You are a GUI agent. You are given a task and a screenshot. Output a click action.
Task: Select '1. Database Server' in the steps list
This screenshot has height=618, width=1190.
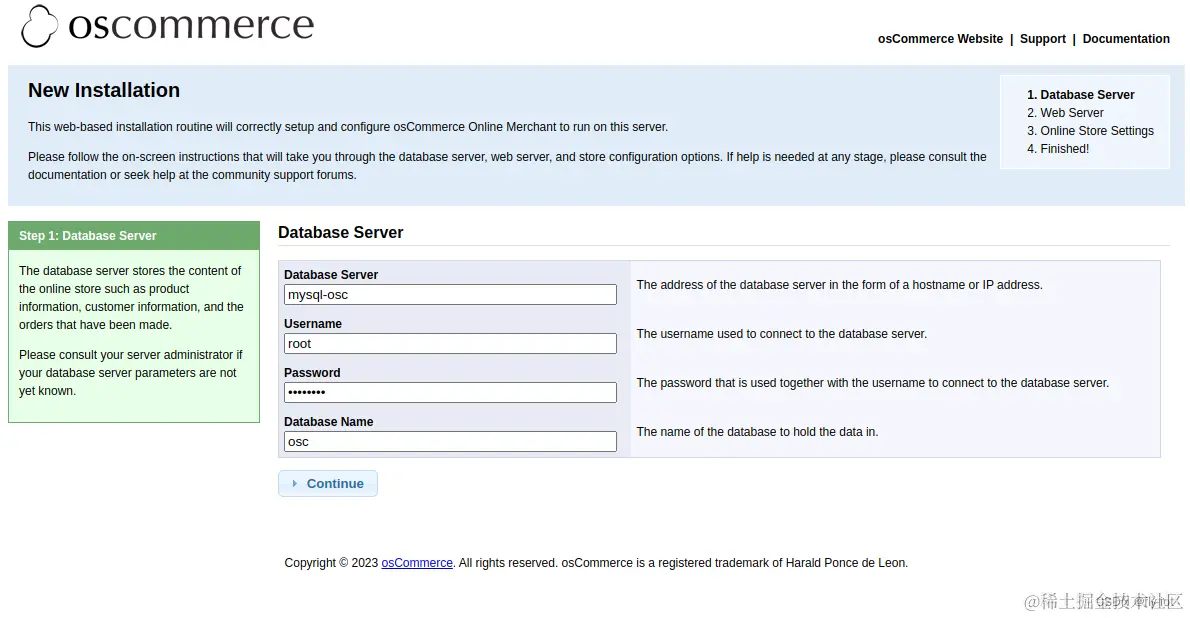click(x=1081, y=95)
